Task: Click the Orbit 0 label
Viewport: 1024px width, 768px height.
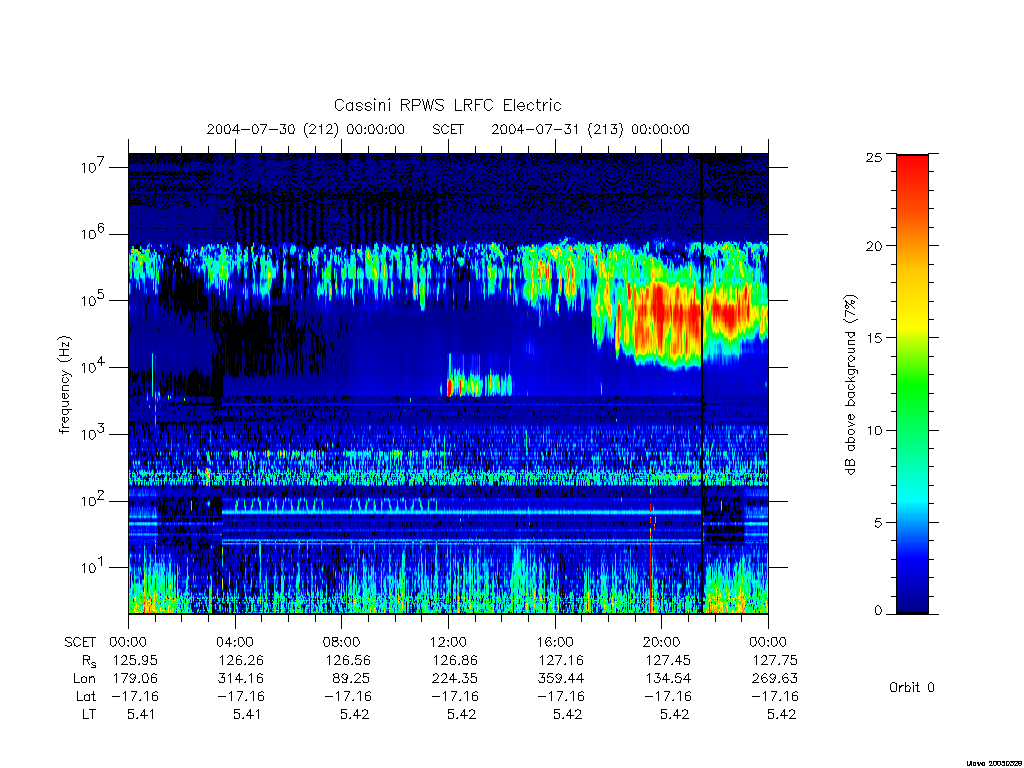Action: [x=912, y=688]
